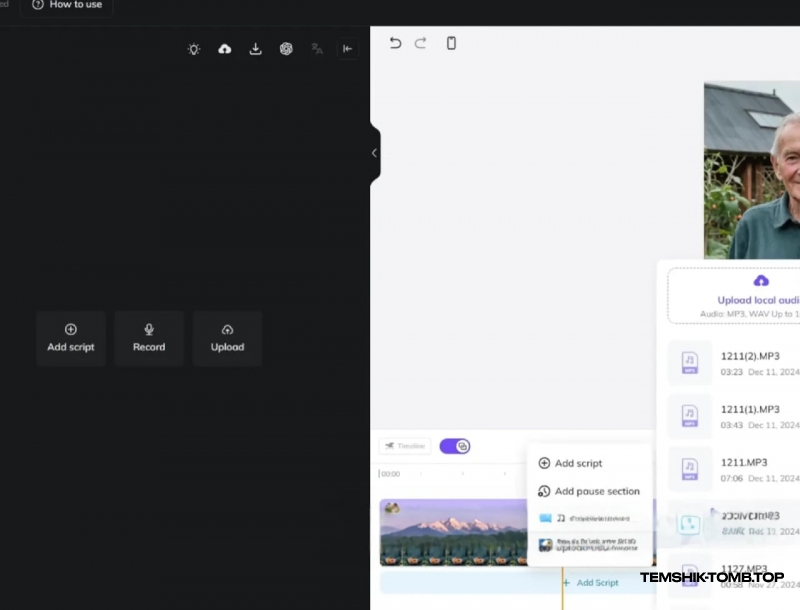The image size is (800, 610).
Task: Collapse panel using the arrow-to-bar icon
Action: 347,49
